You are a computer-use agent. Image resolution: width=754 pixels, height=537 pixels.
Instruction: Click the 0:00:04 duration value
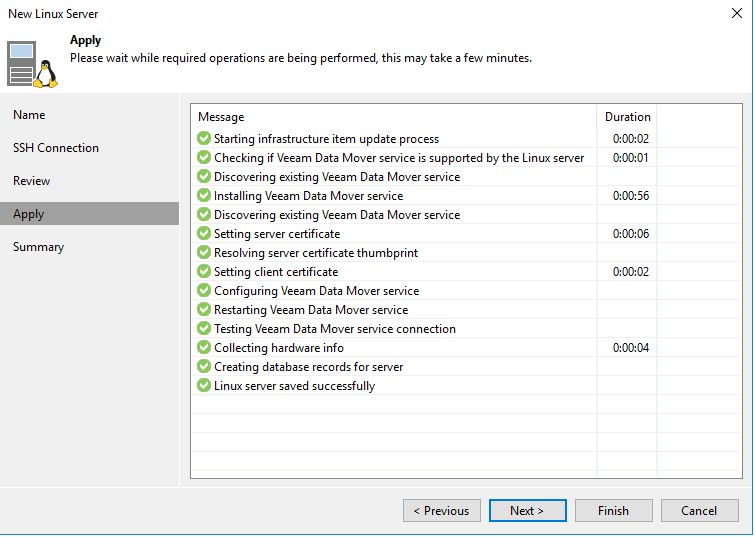coord(630,348)
